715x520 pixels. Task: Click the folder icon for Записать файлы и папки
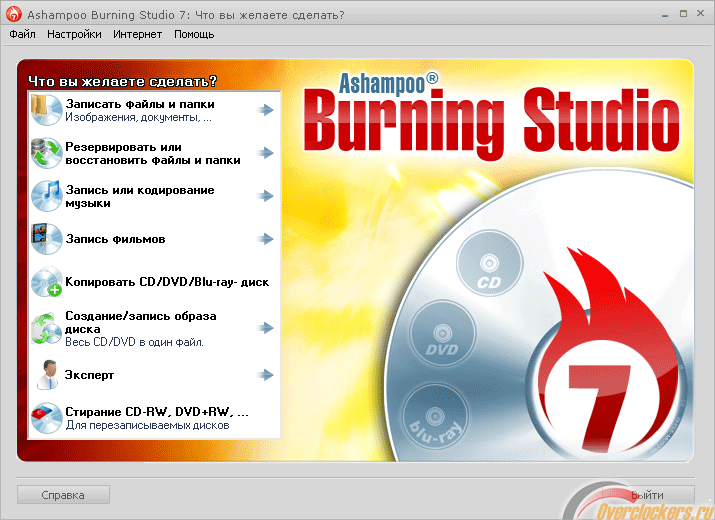tap(46, 110)
